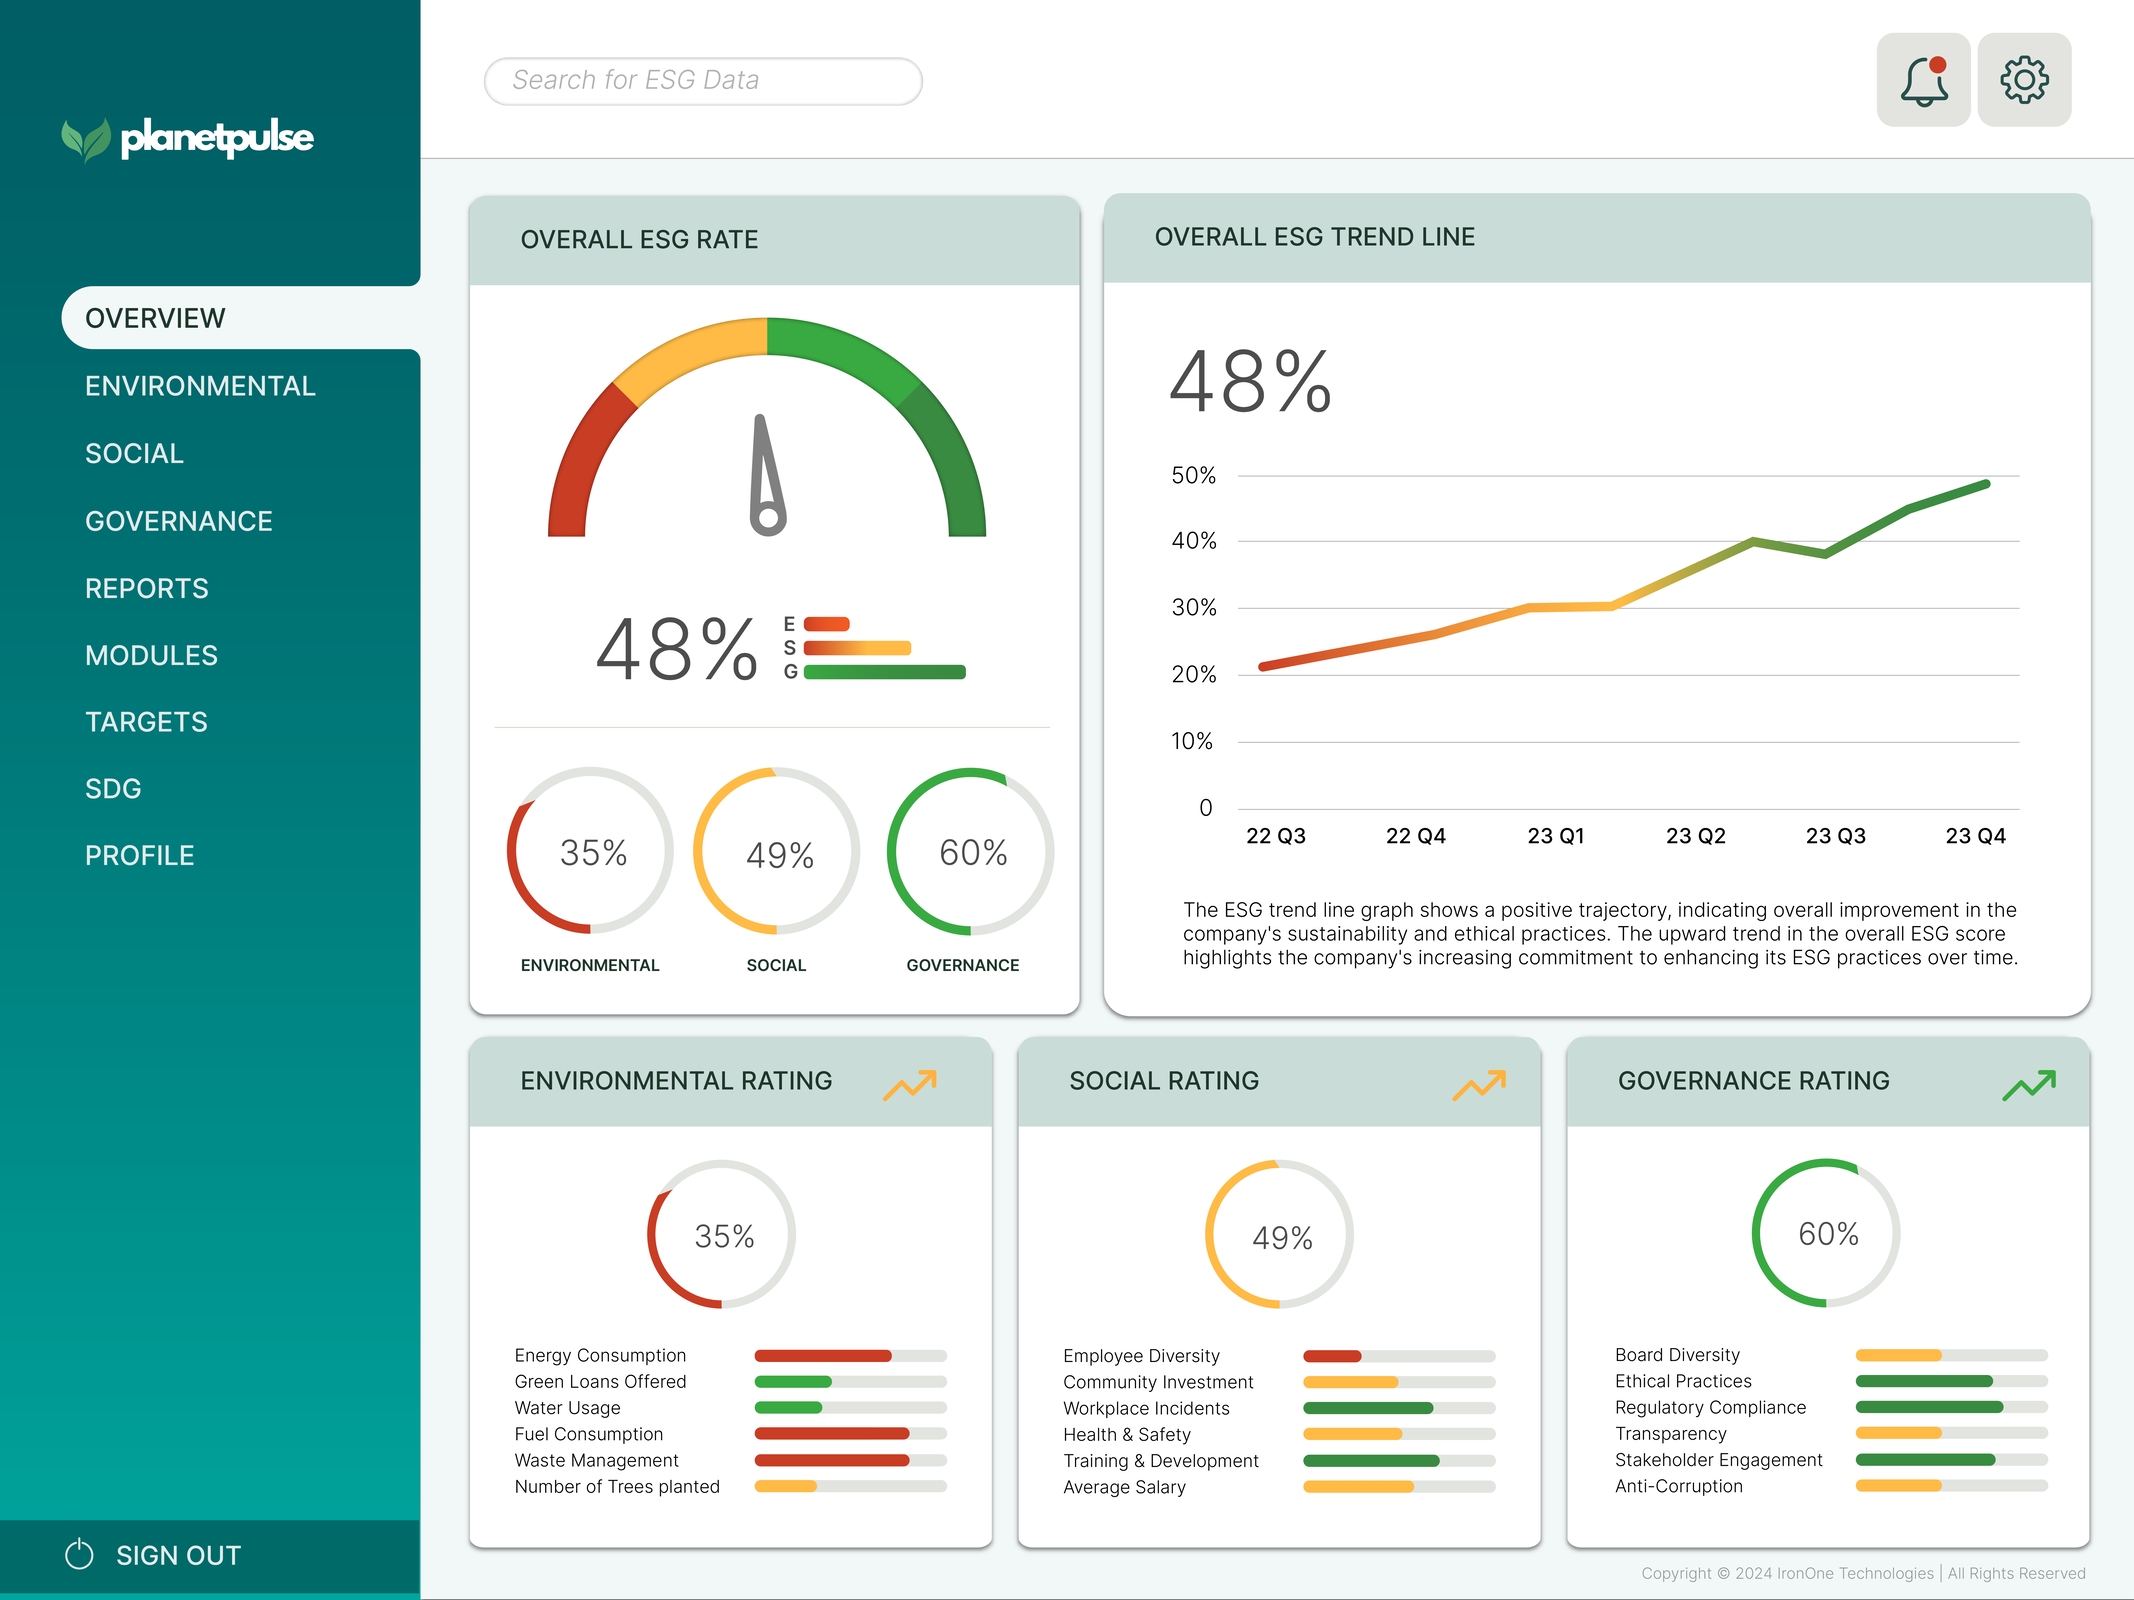This screenshot has width=2134, height=1600.
Task: Click the Employee Diversity label
Action: point(1141,1356)
